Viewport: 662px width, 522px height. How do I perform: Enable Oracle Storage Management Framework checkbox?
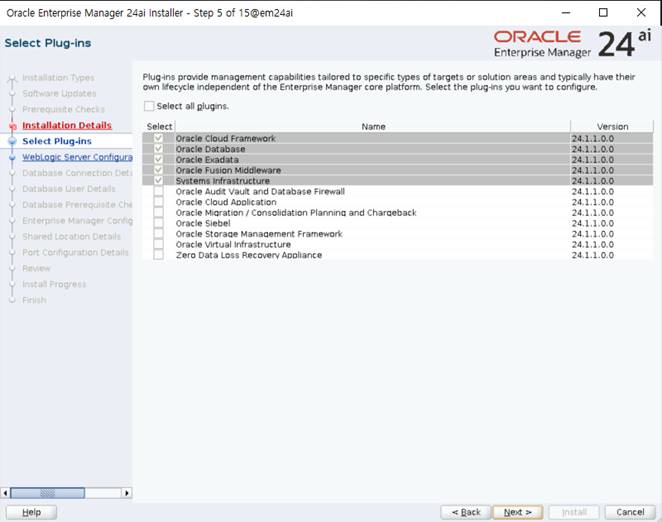158,234
